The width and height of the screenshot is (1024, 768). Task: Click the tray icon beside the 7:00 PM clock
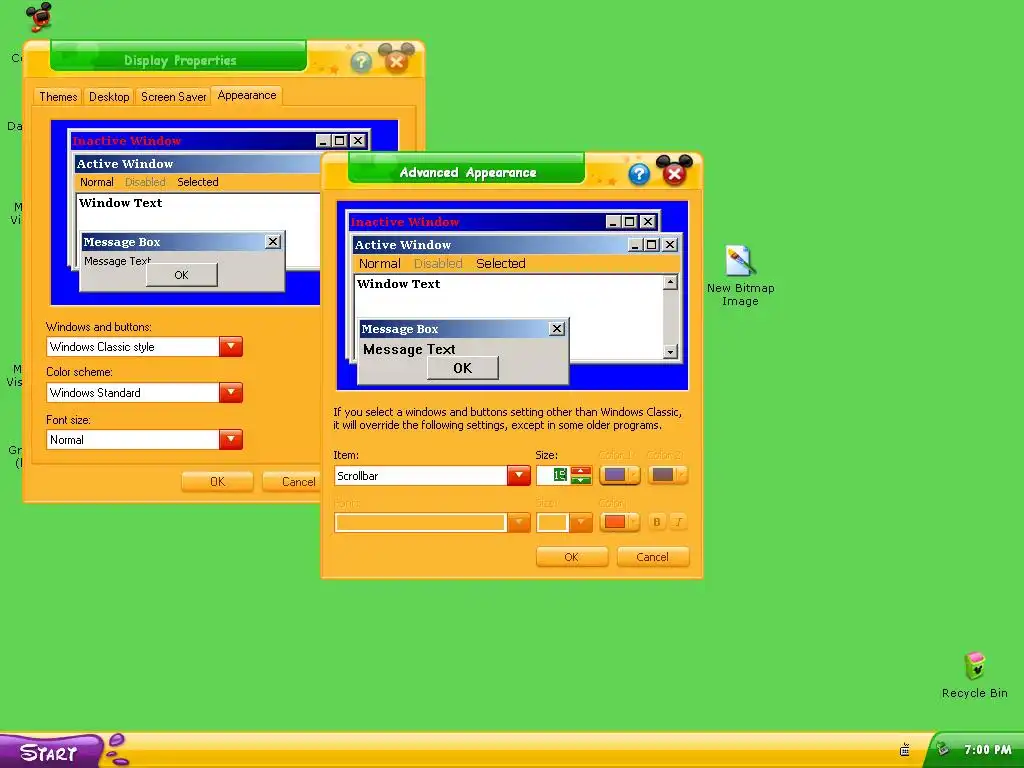942,749
